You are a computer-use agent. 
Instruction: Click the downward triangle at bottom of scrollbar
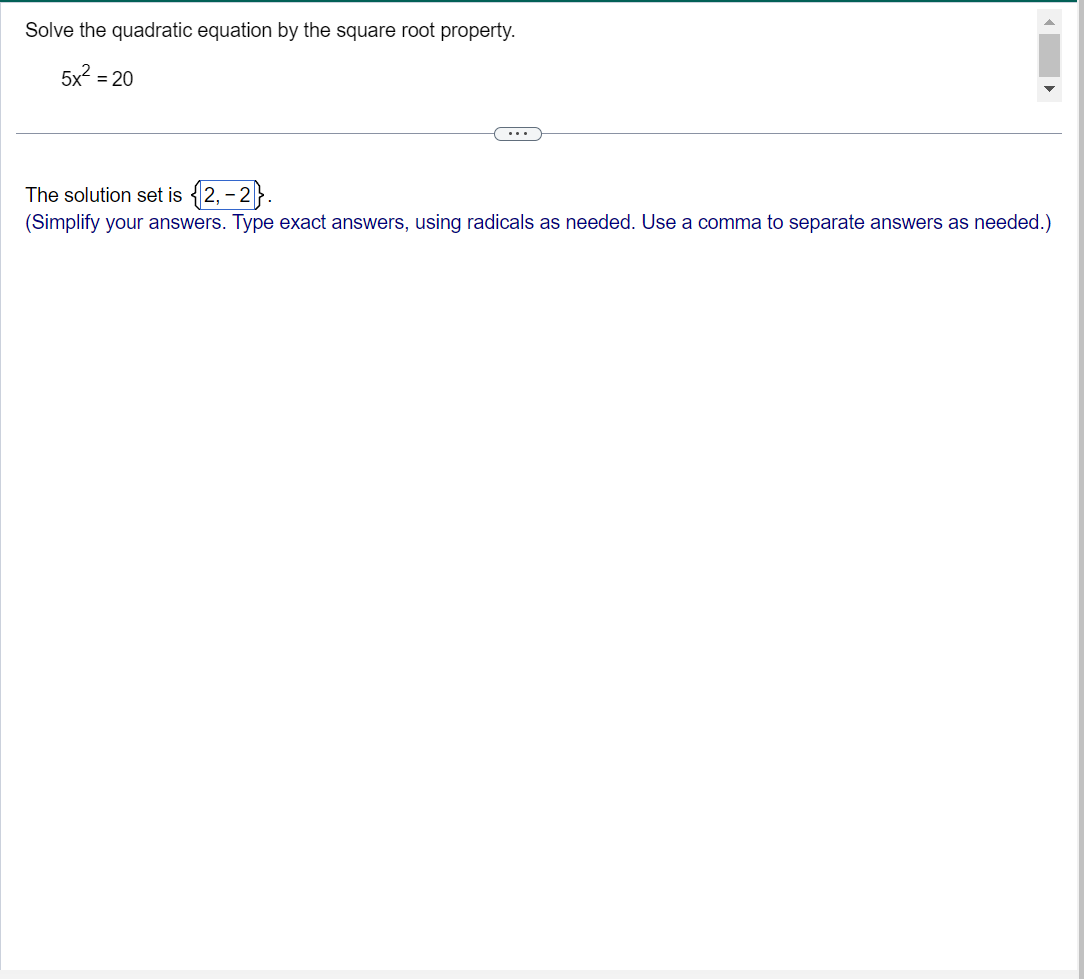point(1048,89)
